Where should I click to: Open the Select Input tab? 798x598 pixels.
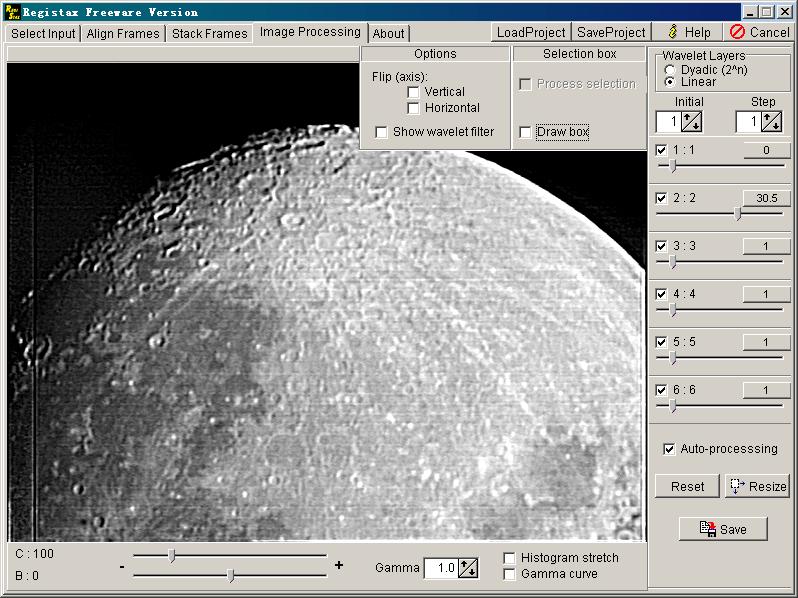pos(43,34)
